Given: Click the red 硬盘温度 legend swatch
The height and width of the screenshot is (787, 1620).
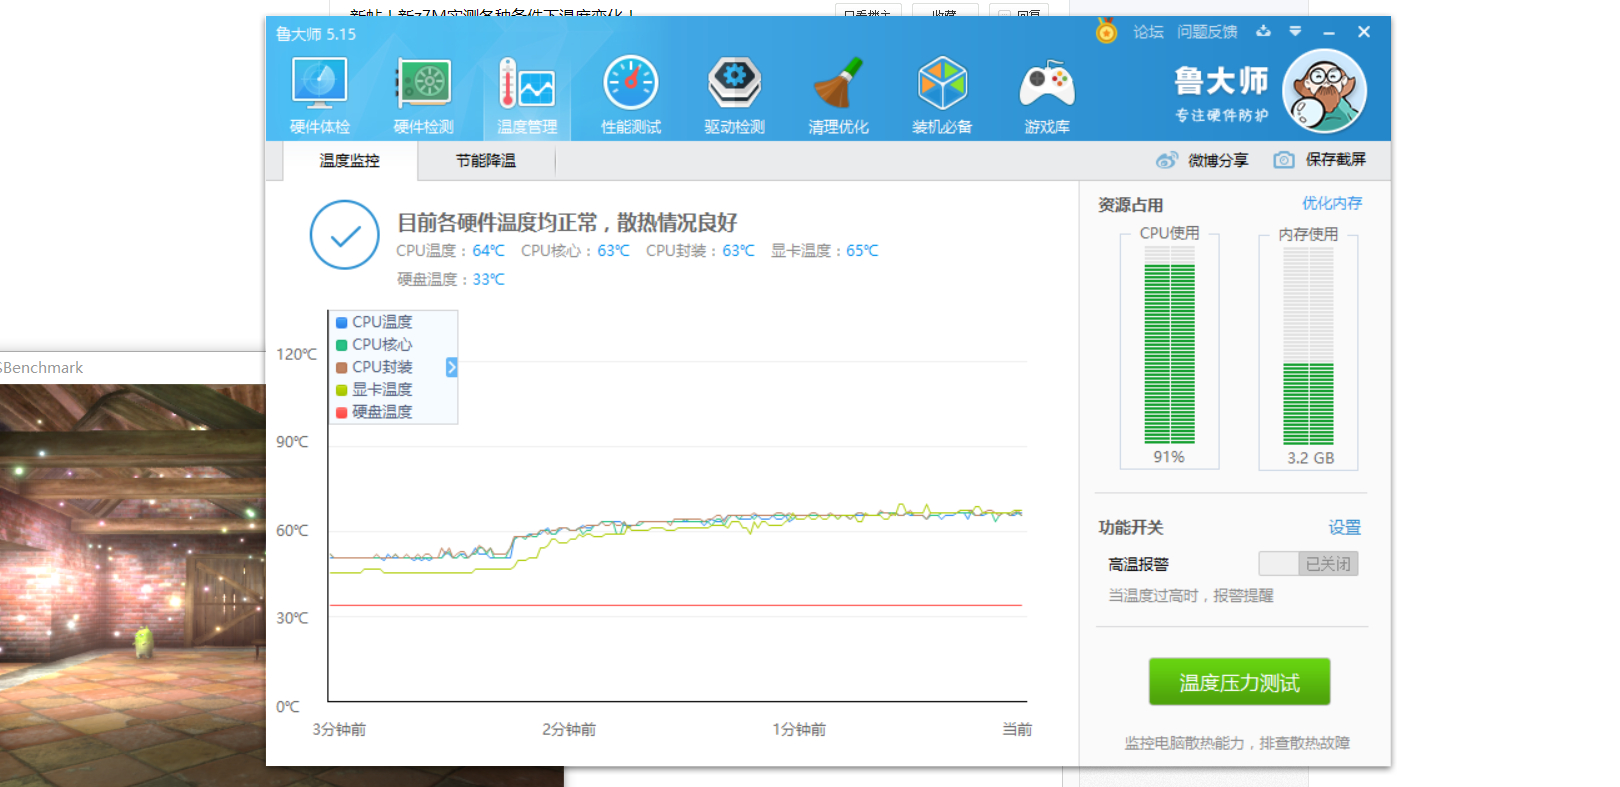Looking at the screenshot, I should pyautogui.click(x=342, y=412).
